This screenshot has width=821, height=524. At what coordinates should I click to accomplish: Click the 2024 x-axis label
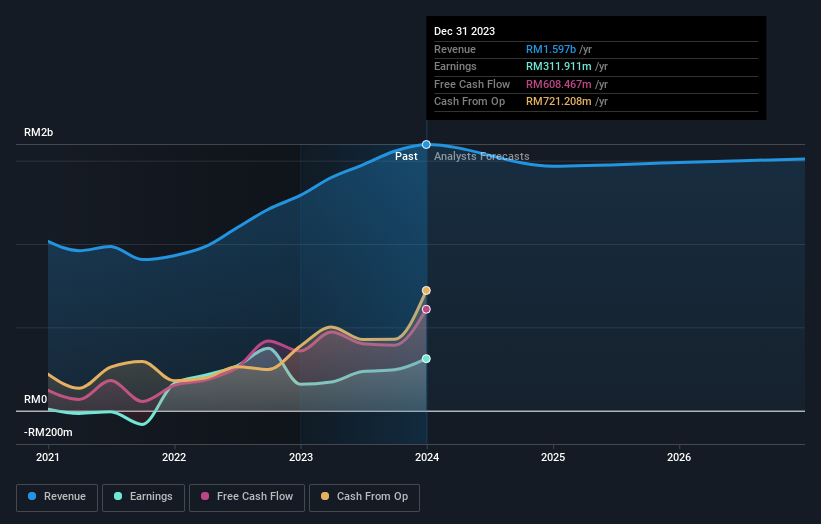427,457
